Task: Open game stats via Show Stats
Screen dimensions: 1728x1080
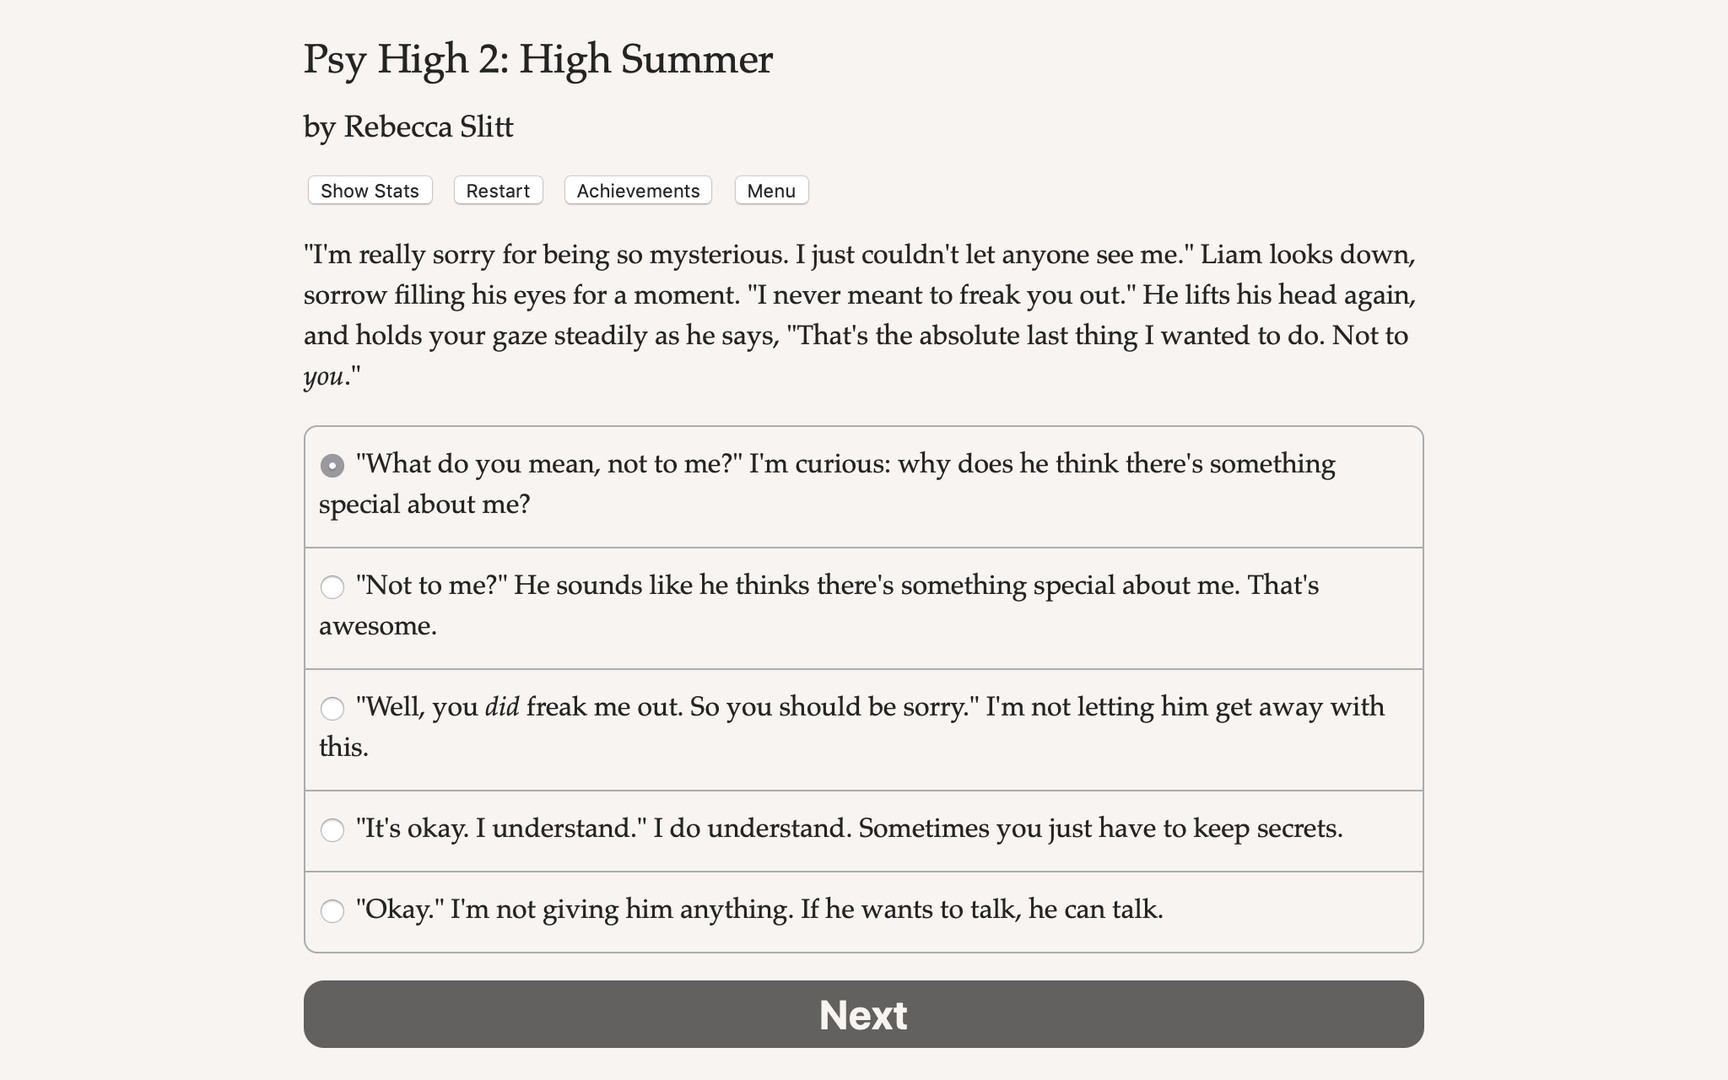Action: [368, 190]
